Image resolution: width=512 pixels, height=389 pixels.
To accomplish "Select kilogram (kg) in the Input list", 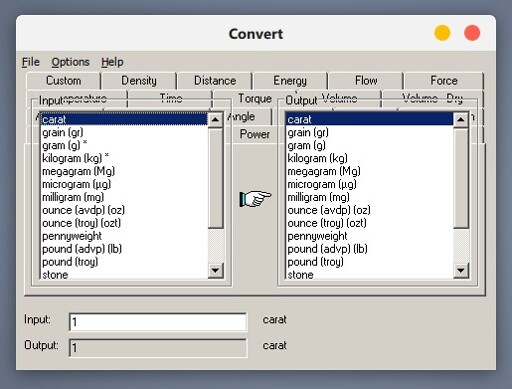I will coord(124,158).
